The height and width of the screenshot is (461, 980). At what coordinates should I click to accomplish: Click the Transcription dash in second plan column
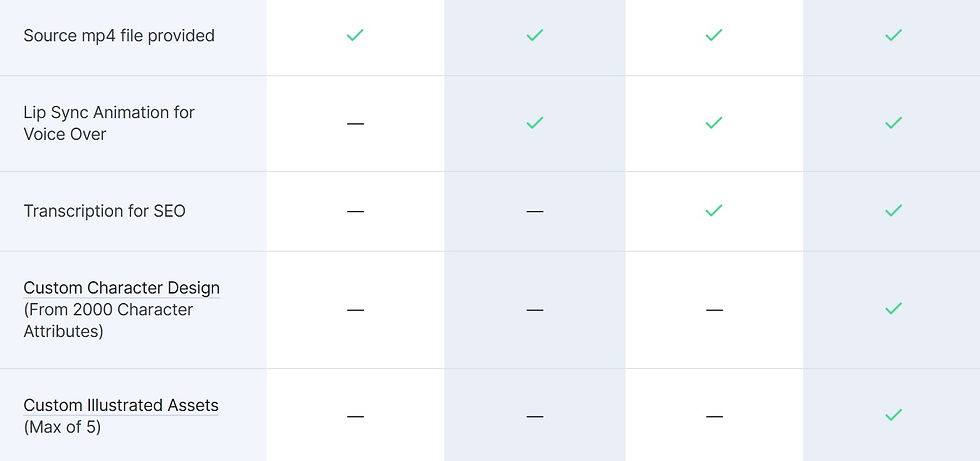[x=535, y=211]
